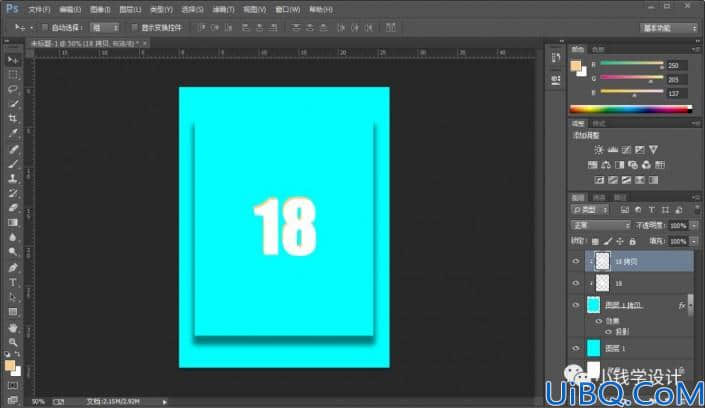
Task: Add a Color Balance adjustment layer
Action: pos(606,165)
